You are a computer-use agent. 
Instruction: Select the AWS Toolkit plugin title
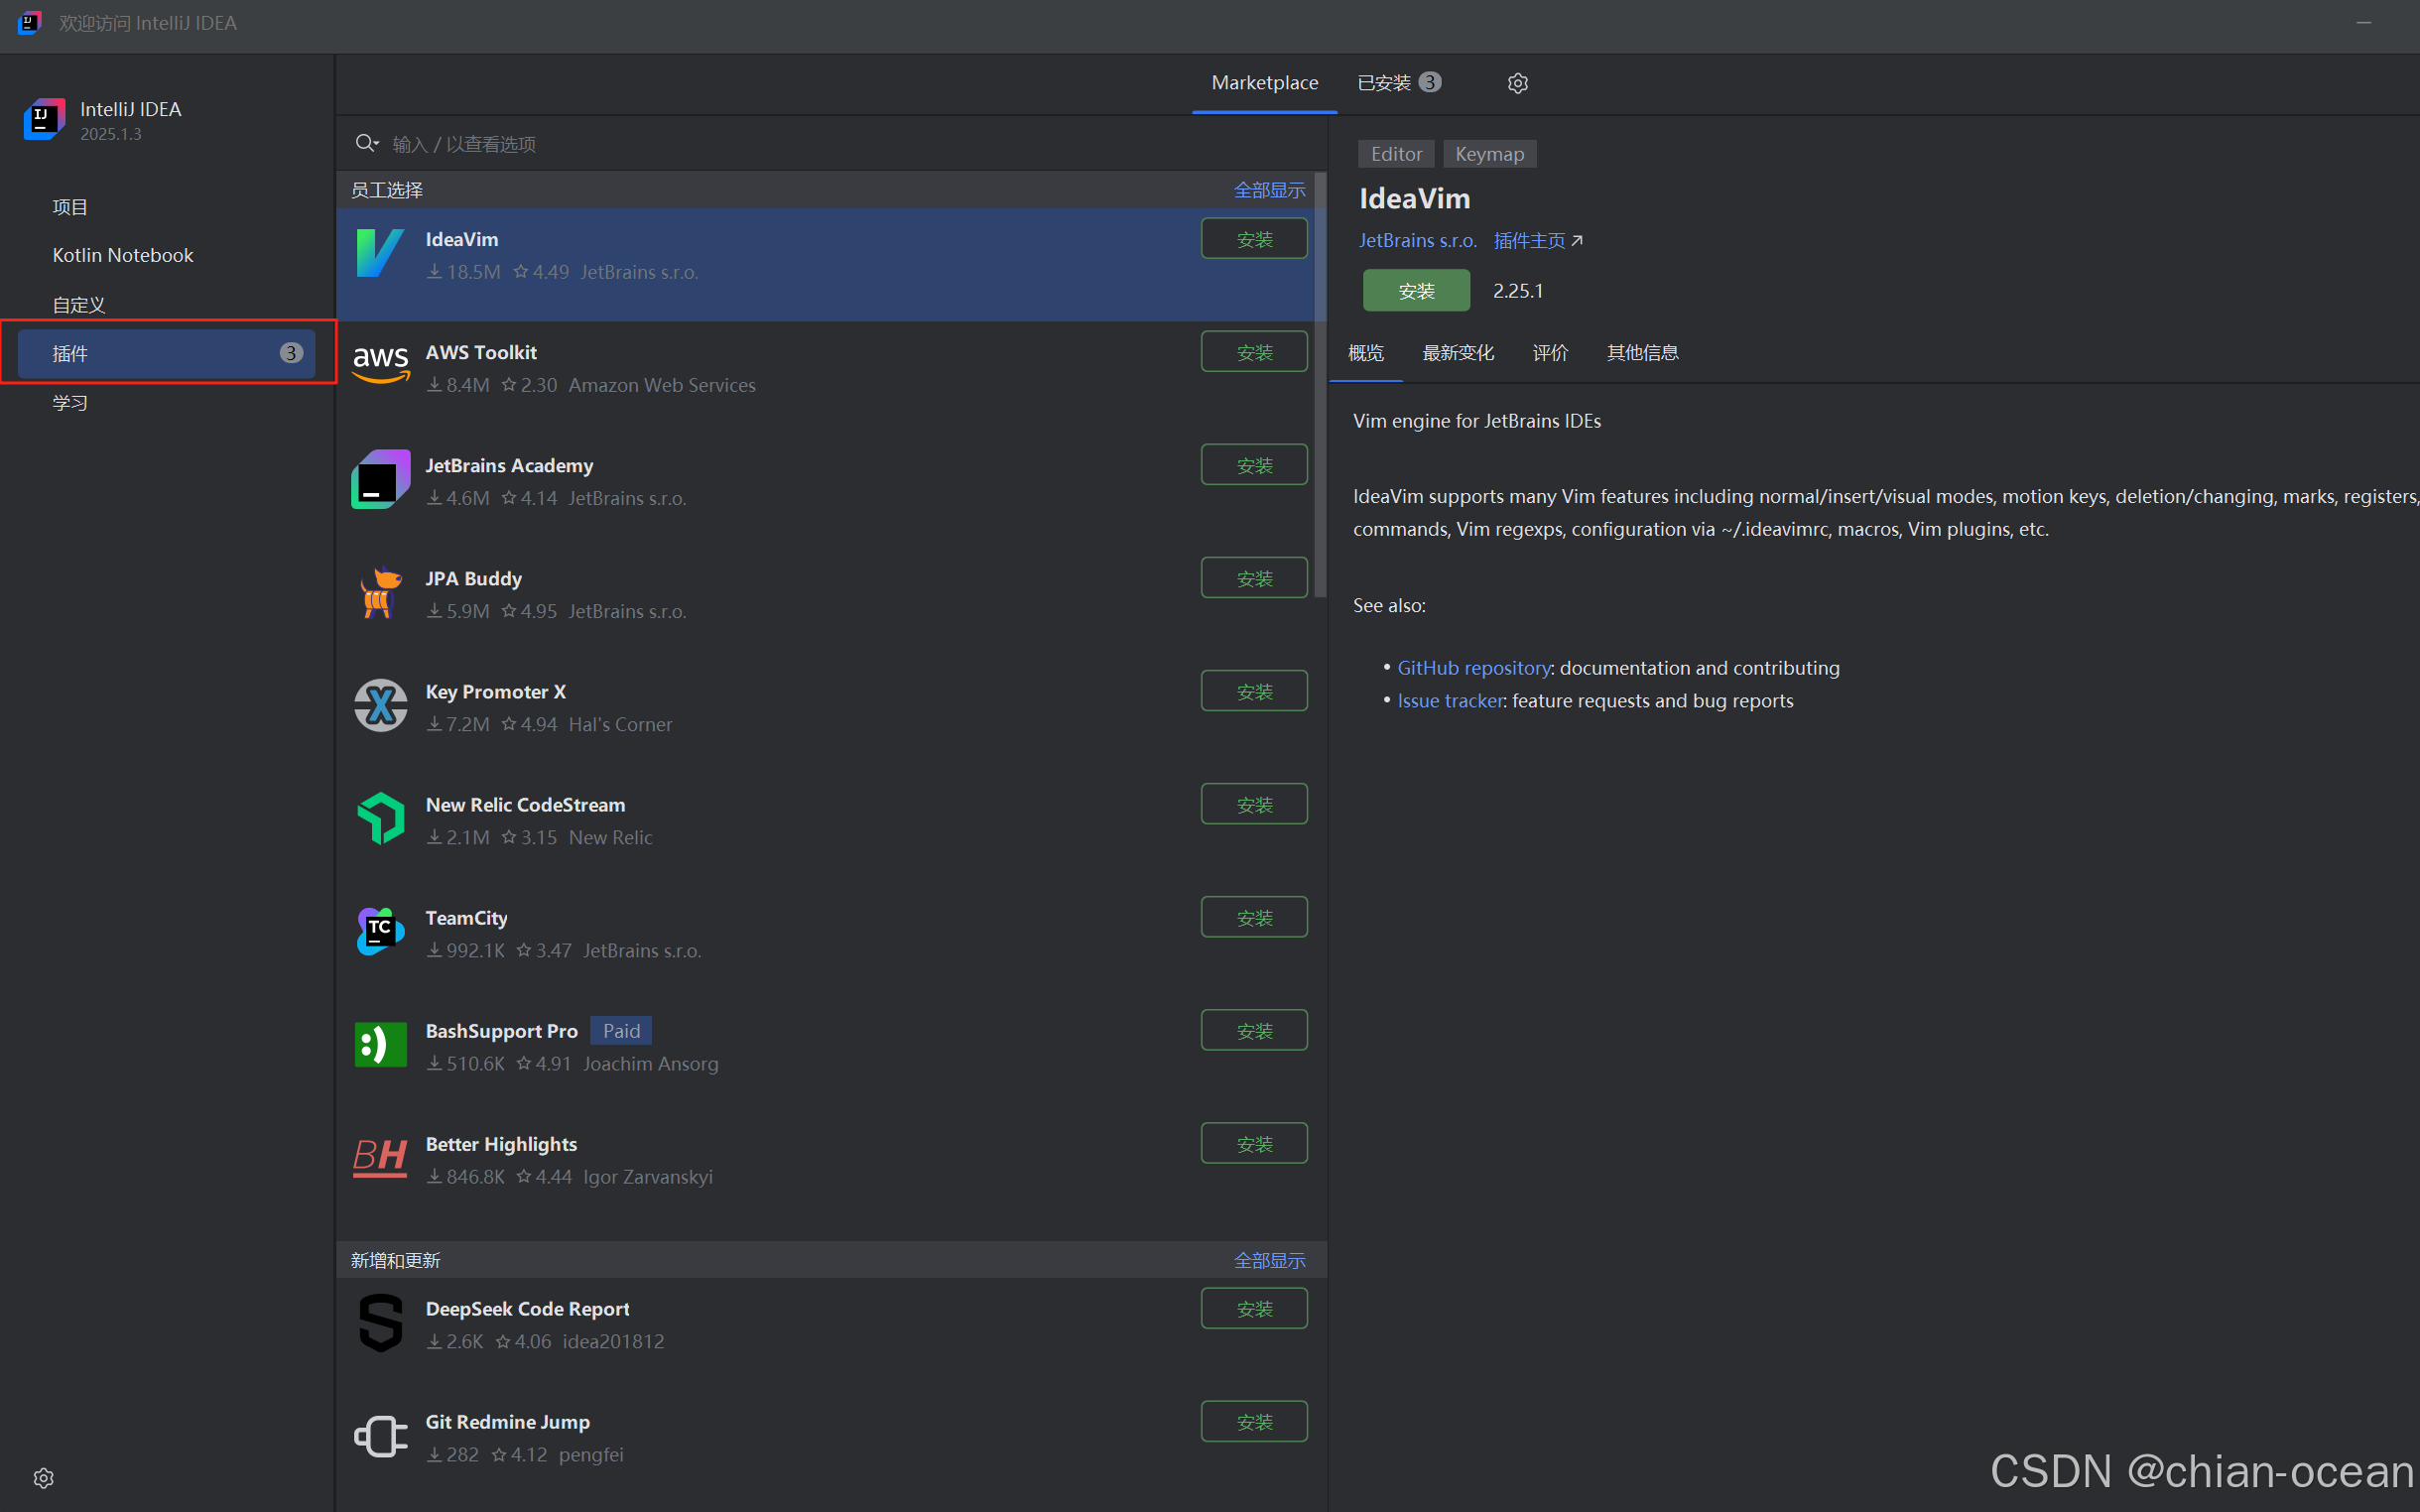pyautogui.click(x=481, y=353)
